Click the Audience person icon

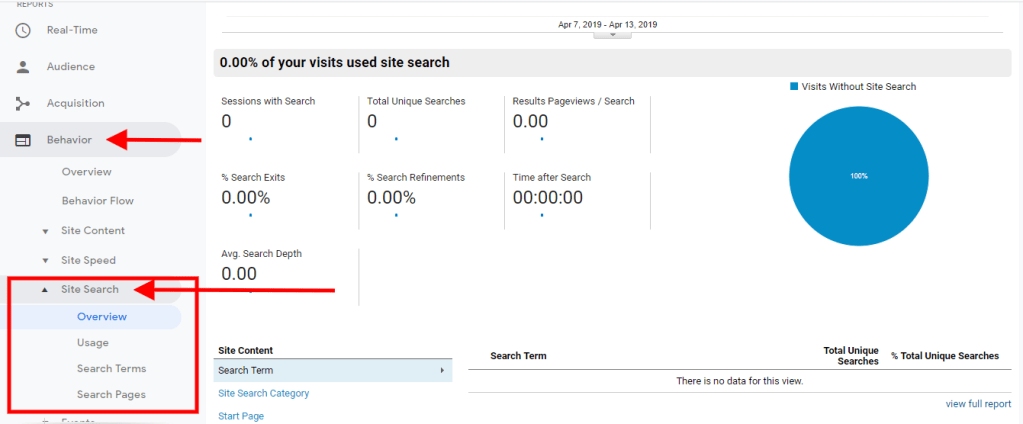(x=23, y=67)
